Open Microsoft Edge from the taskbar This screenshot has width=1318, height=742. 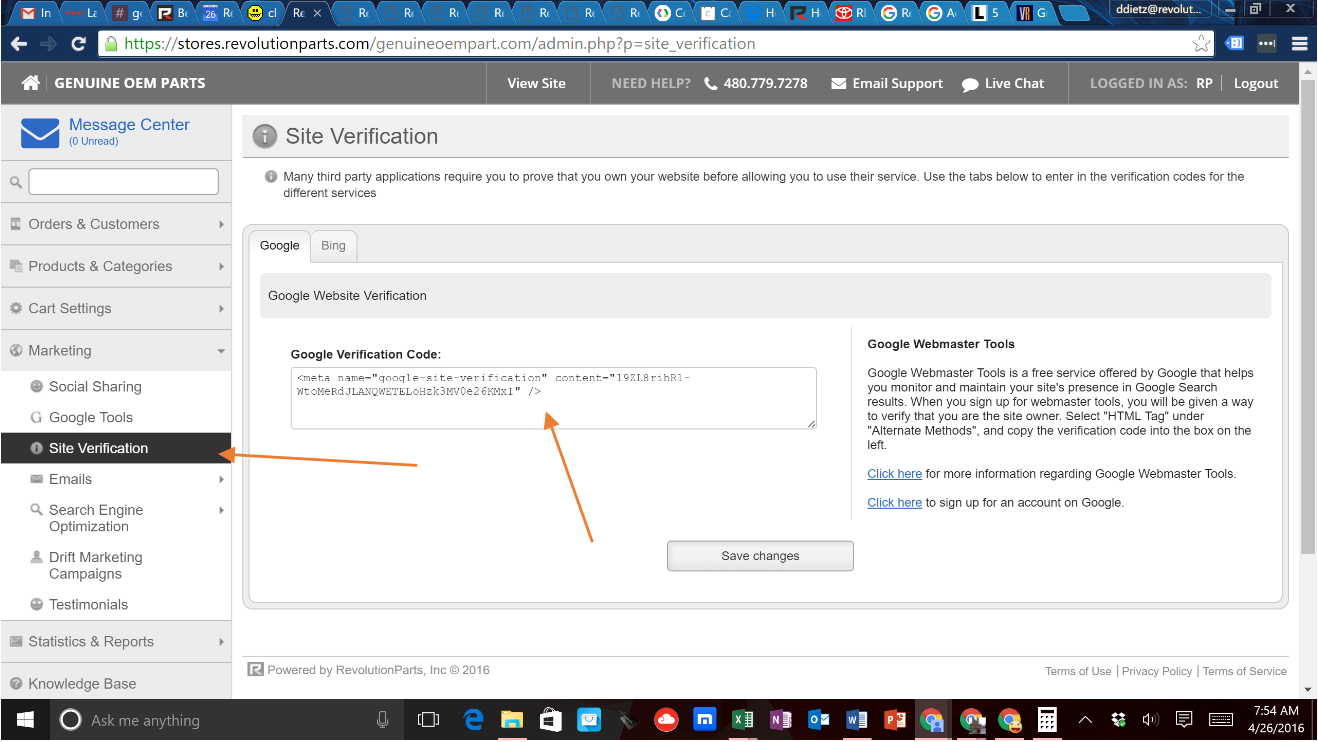474,720
